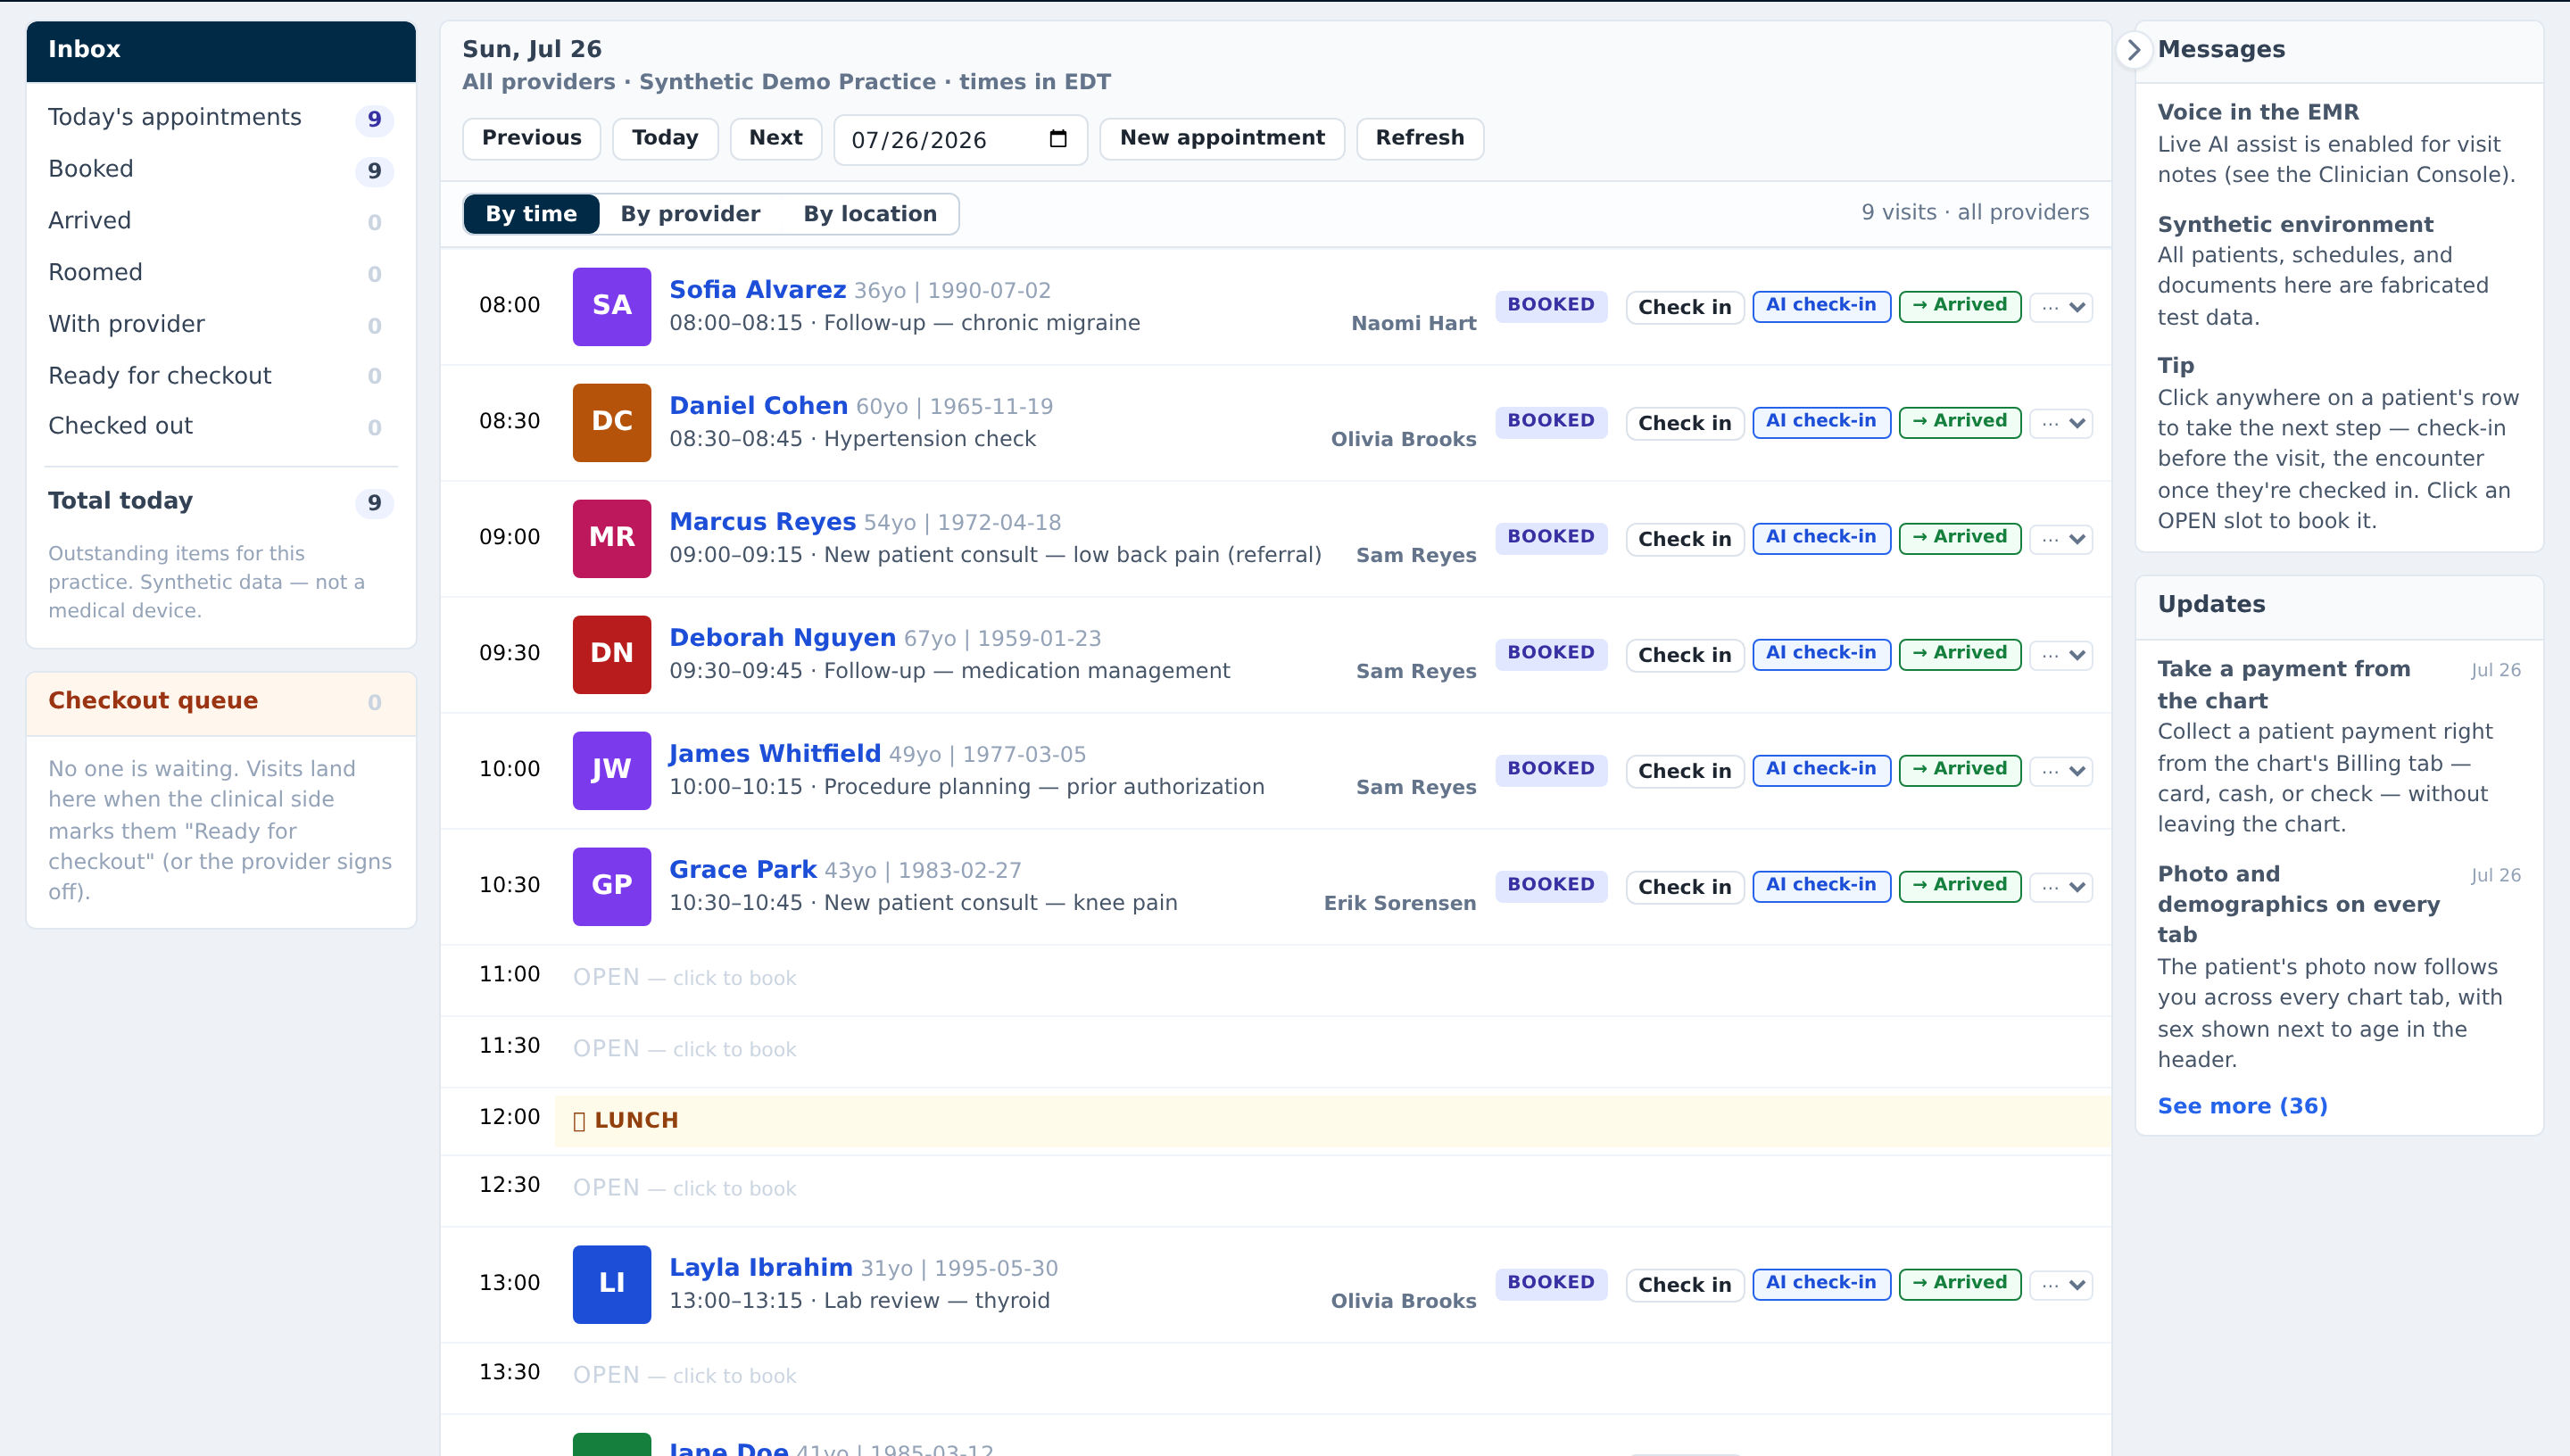The width and height of the screenshot is (2570, 1456).
Task: Book the 12:30 OPEN slot
Action: 1276,1189
